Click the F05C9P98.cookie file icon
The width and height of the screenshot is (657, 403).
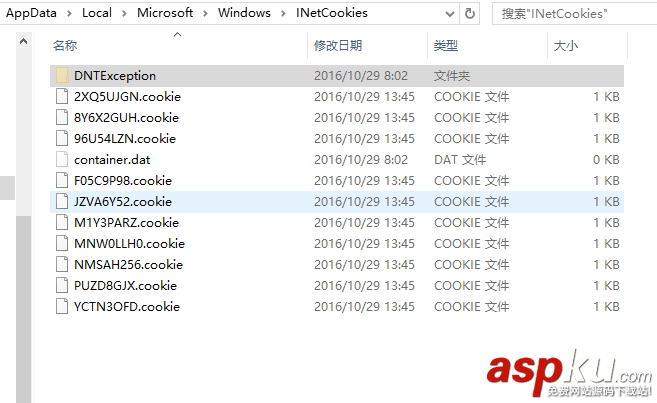(x=61, y=181)
